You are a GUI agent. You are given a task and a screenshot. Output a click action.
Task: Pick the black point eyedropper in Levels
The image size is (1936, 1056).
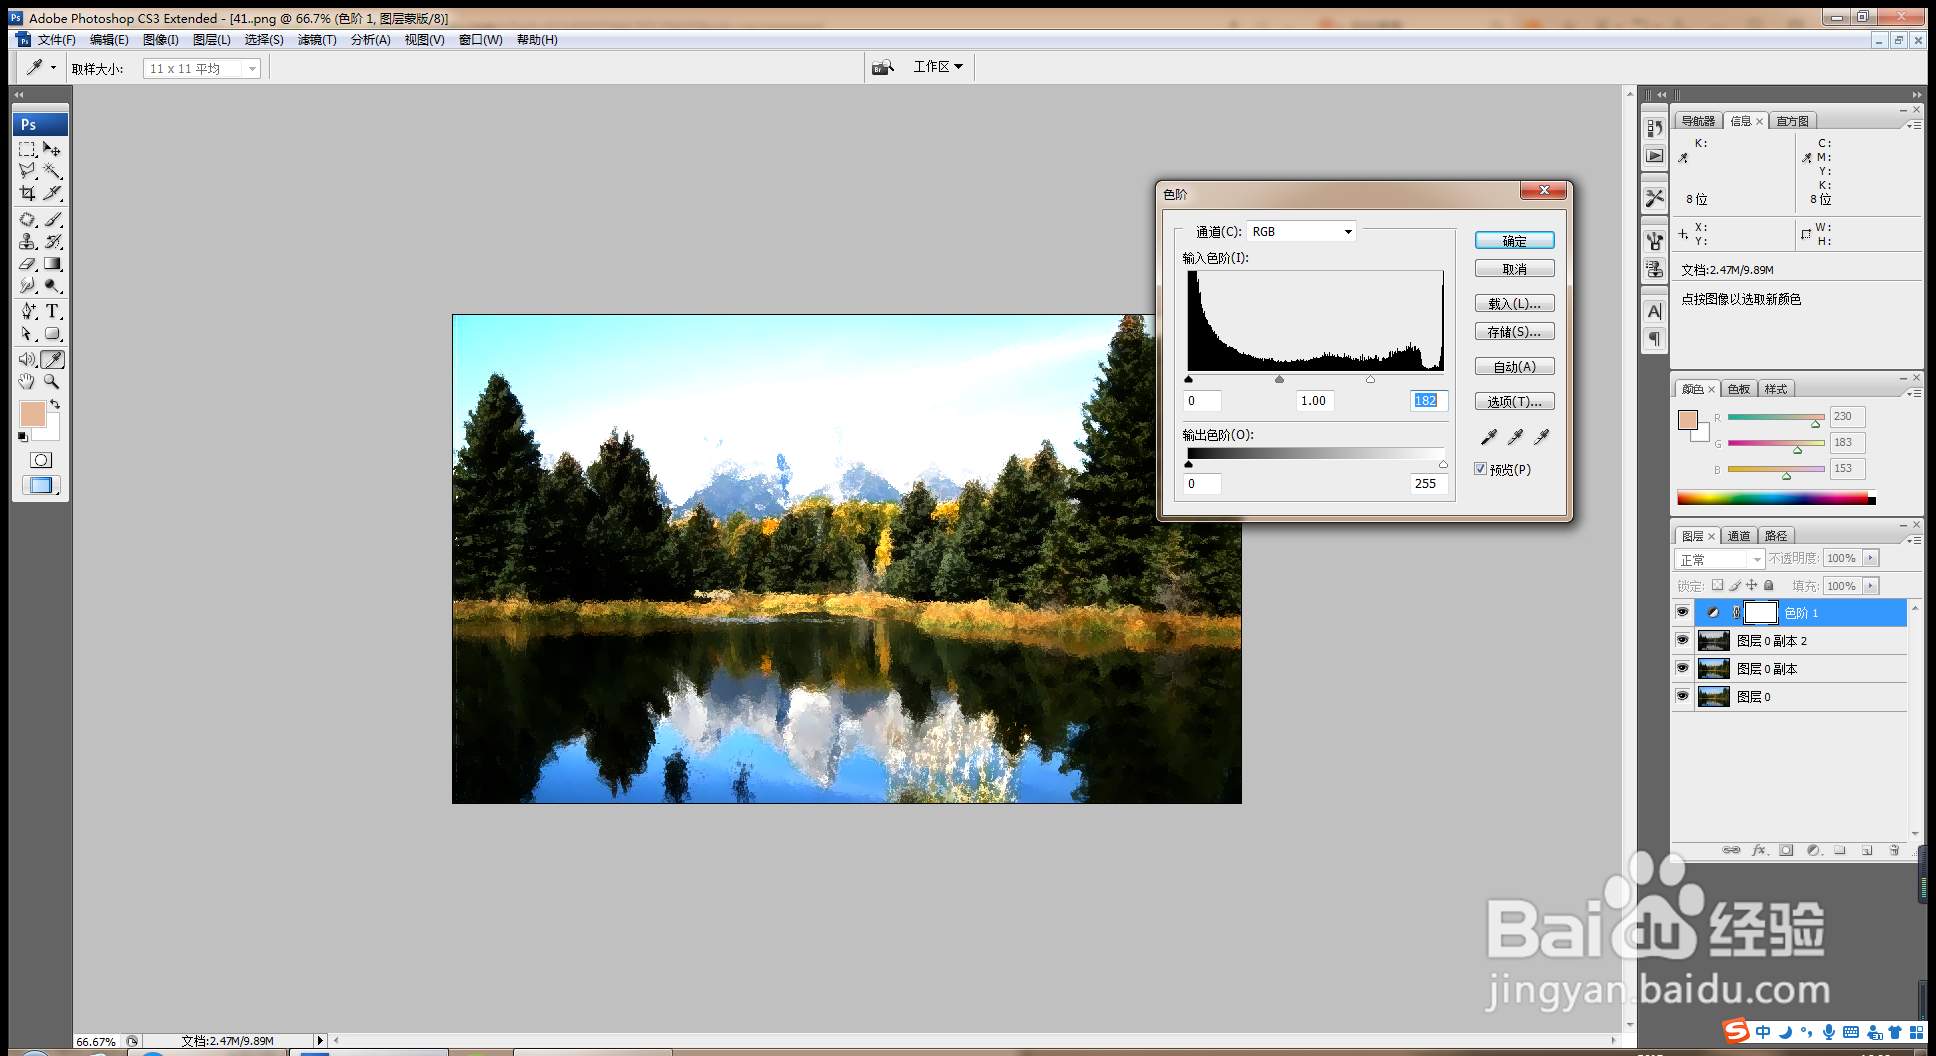coord(1489,437)
